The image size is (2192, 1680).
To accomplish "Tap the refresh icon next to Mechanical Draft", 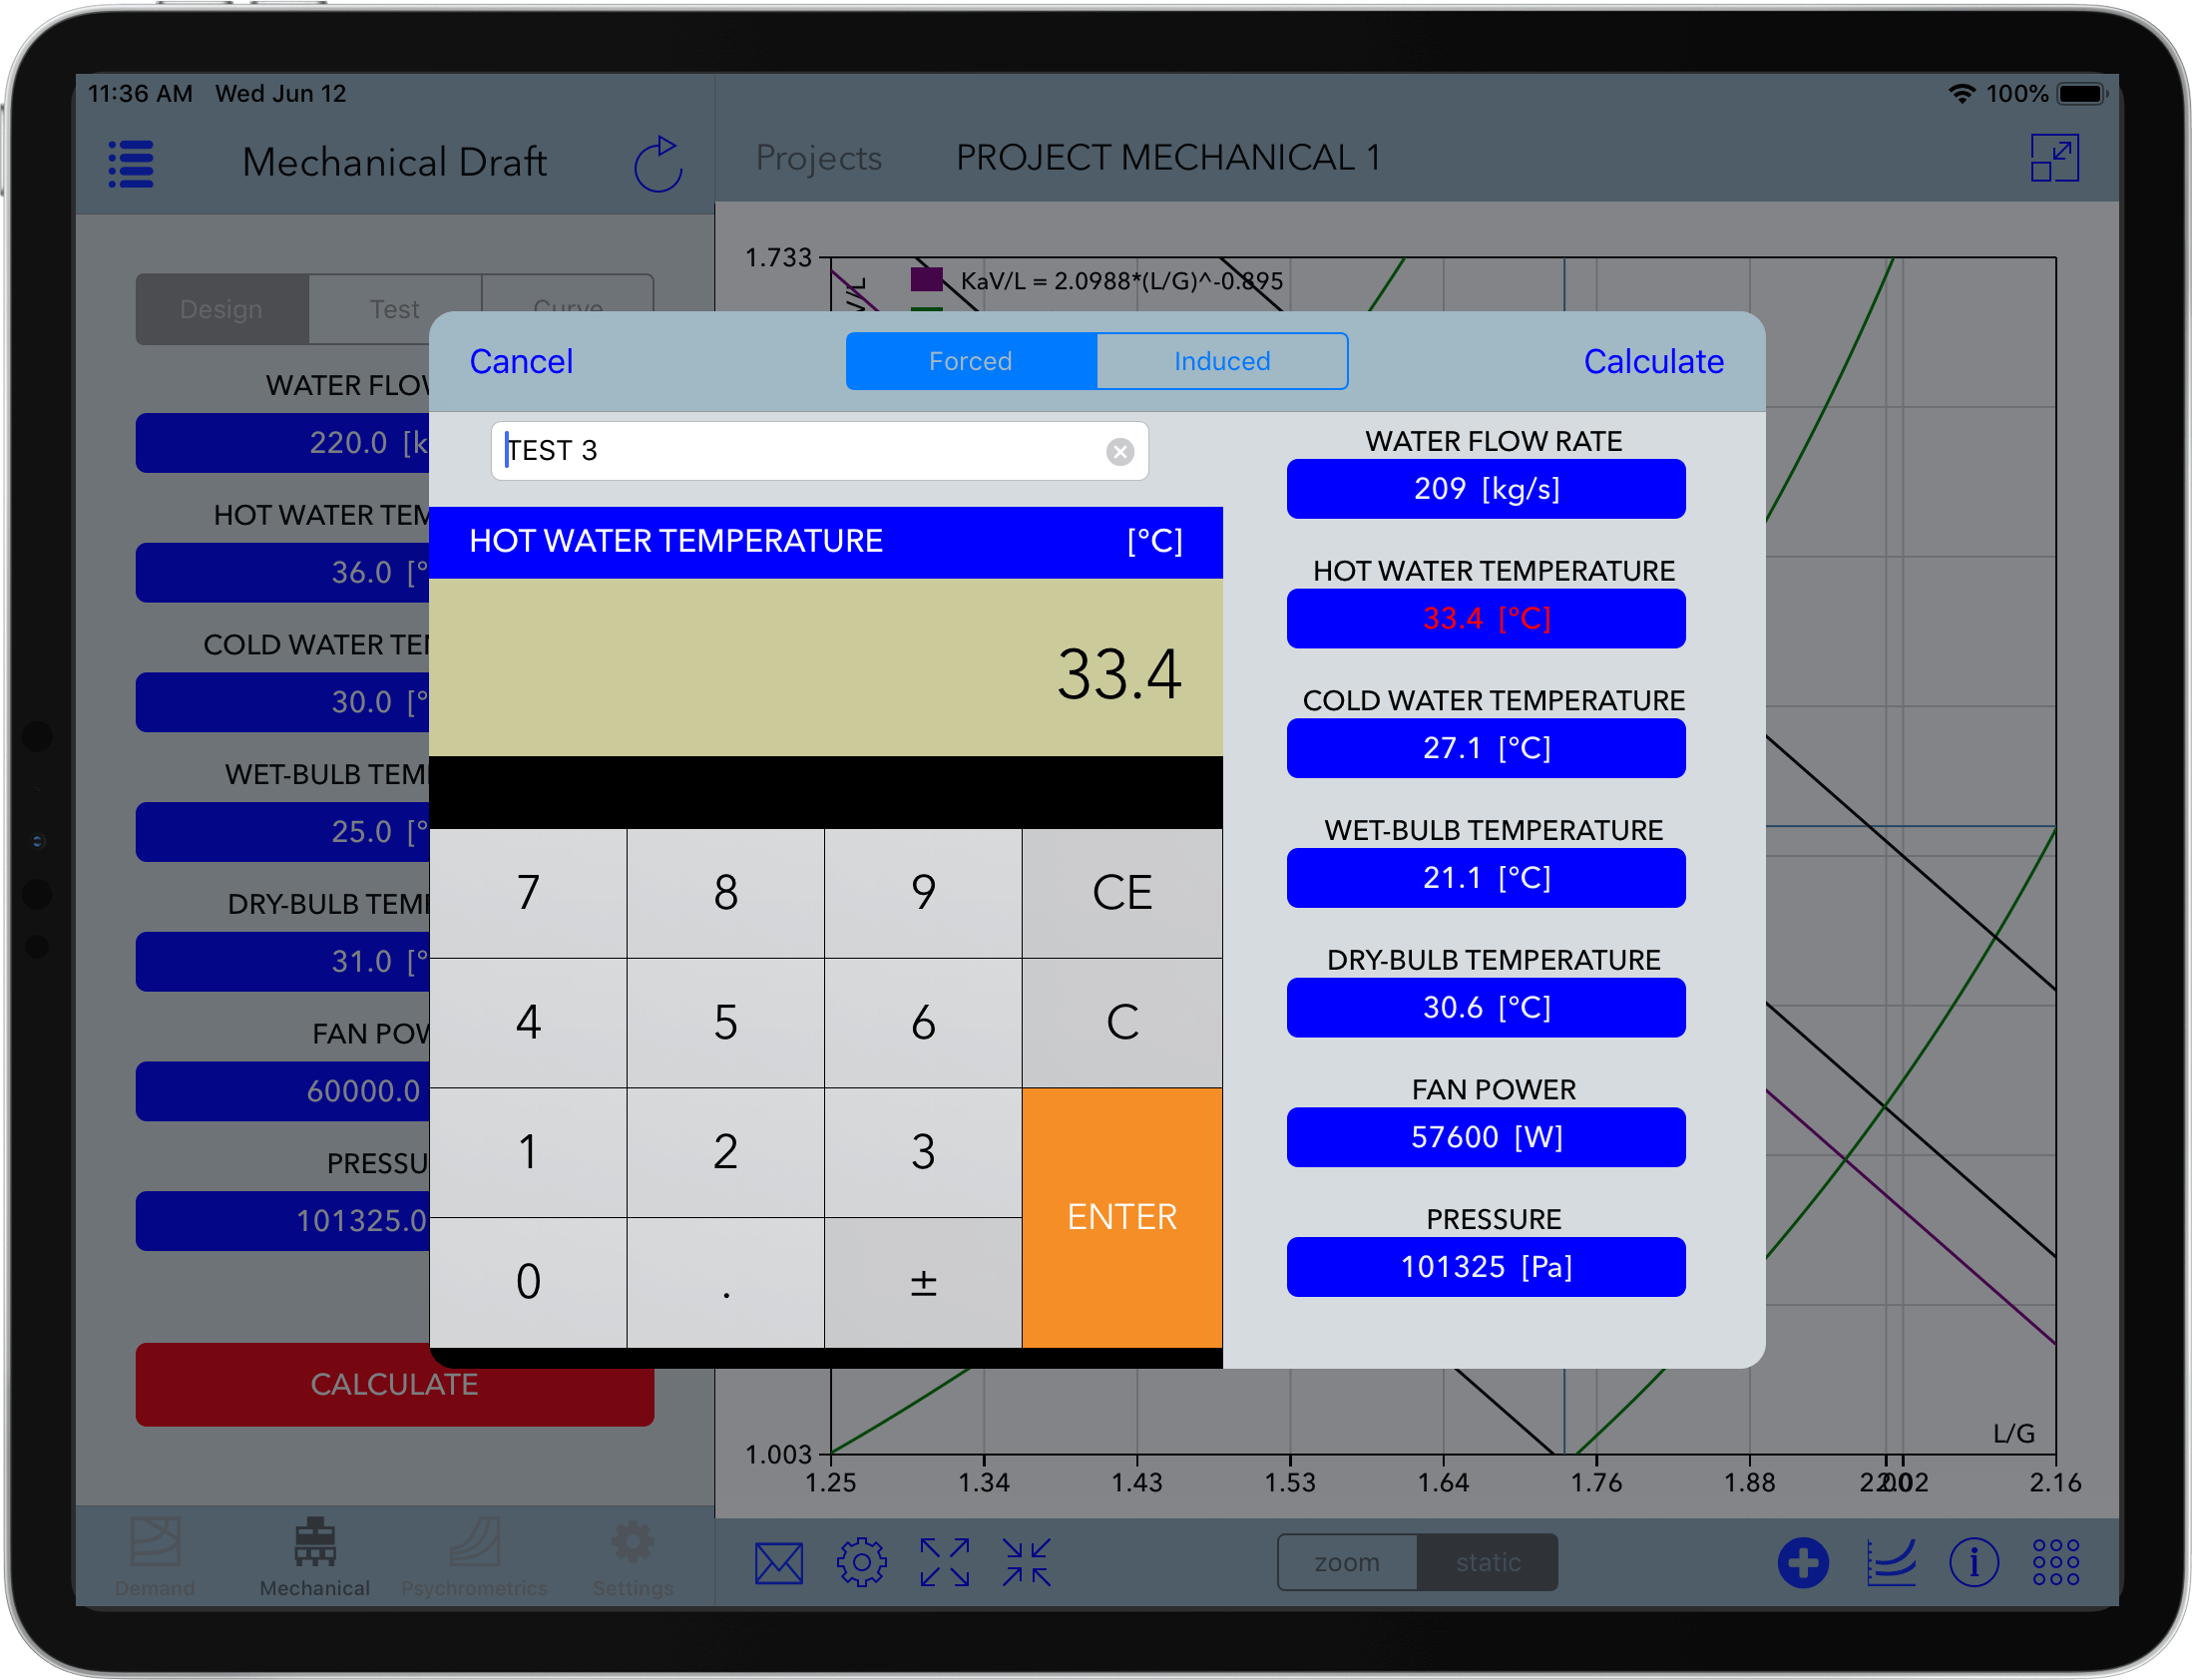I will 658,163.
